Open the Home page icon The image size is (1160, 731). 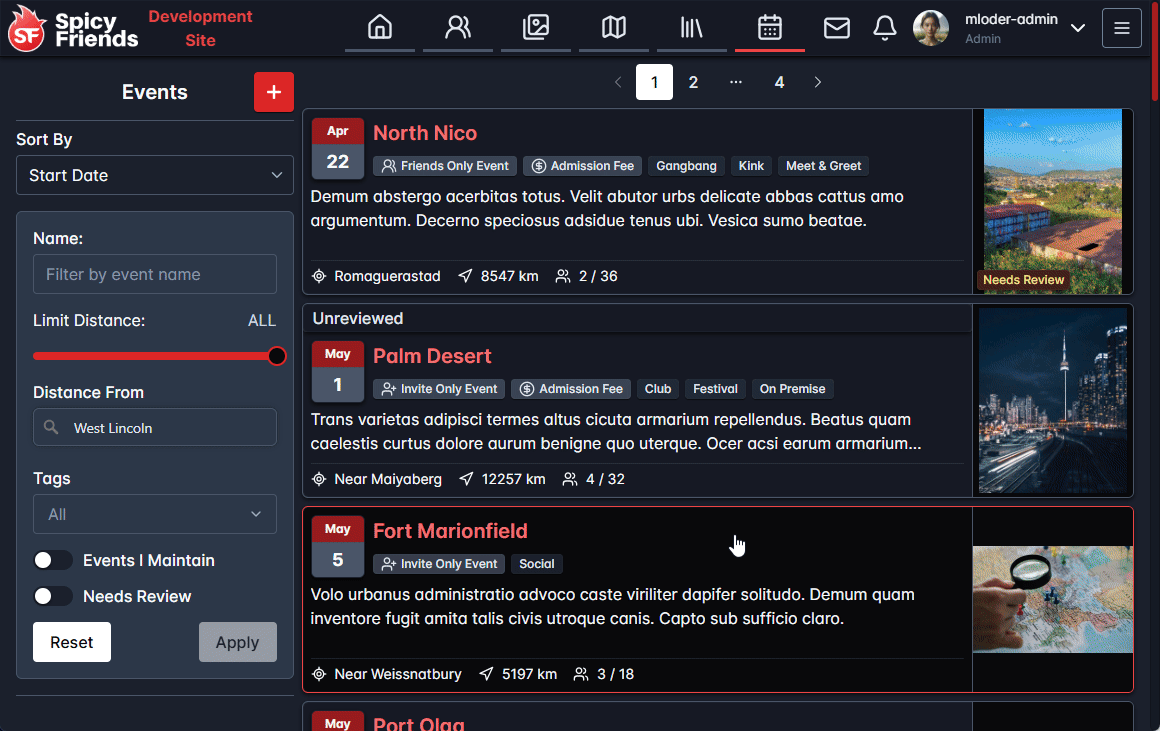pyautogui.click(x=380, y=28)
